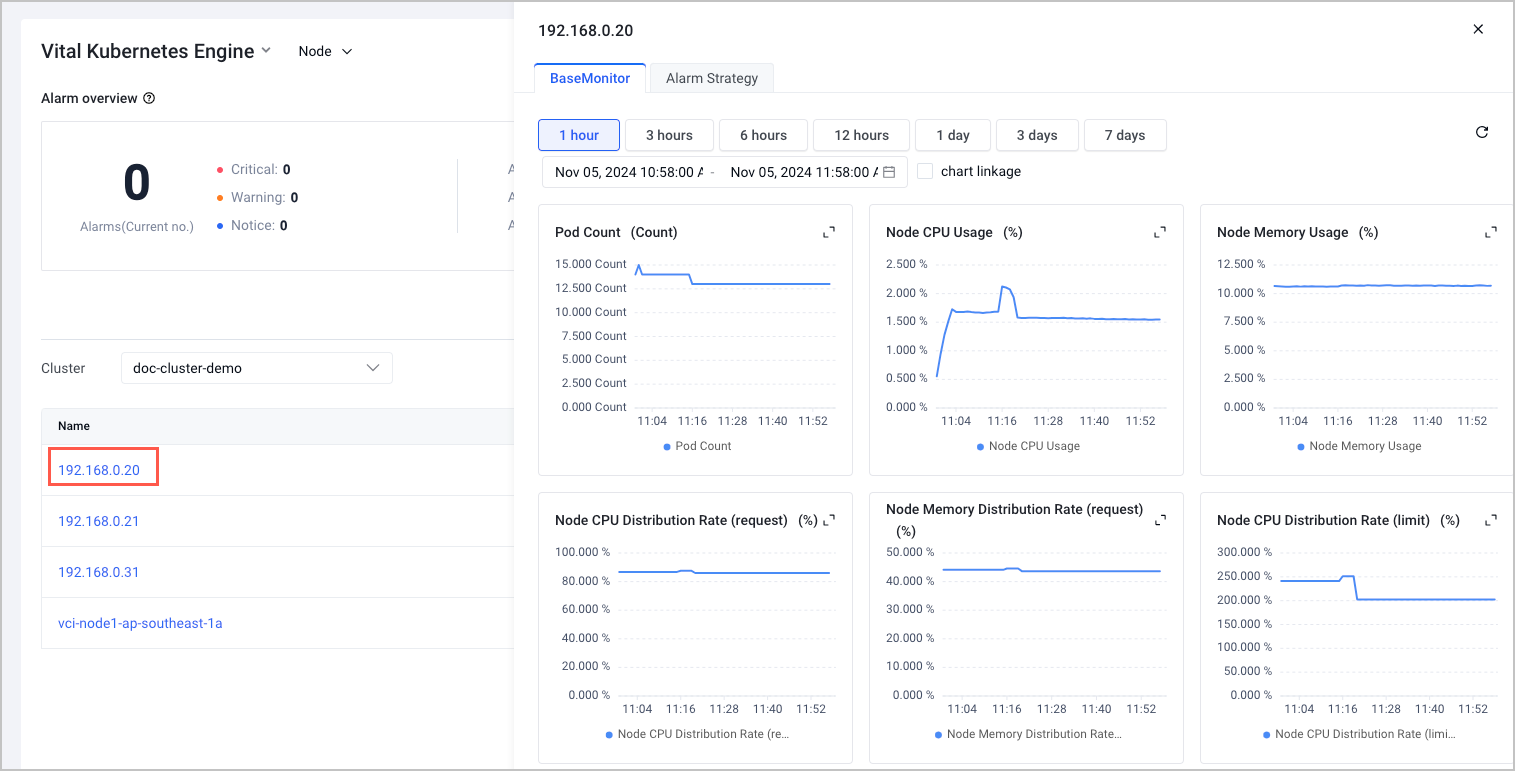Toggle the Node CPU Usage legend series
Screen dimensions: 1515x771
coord(1028,446)
